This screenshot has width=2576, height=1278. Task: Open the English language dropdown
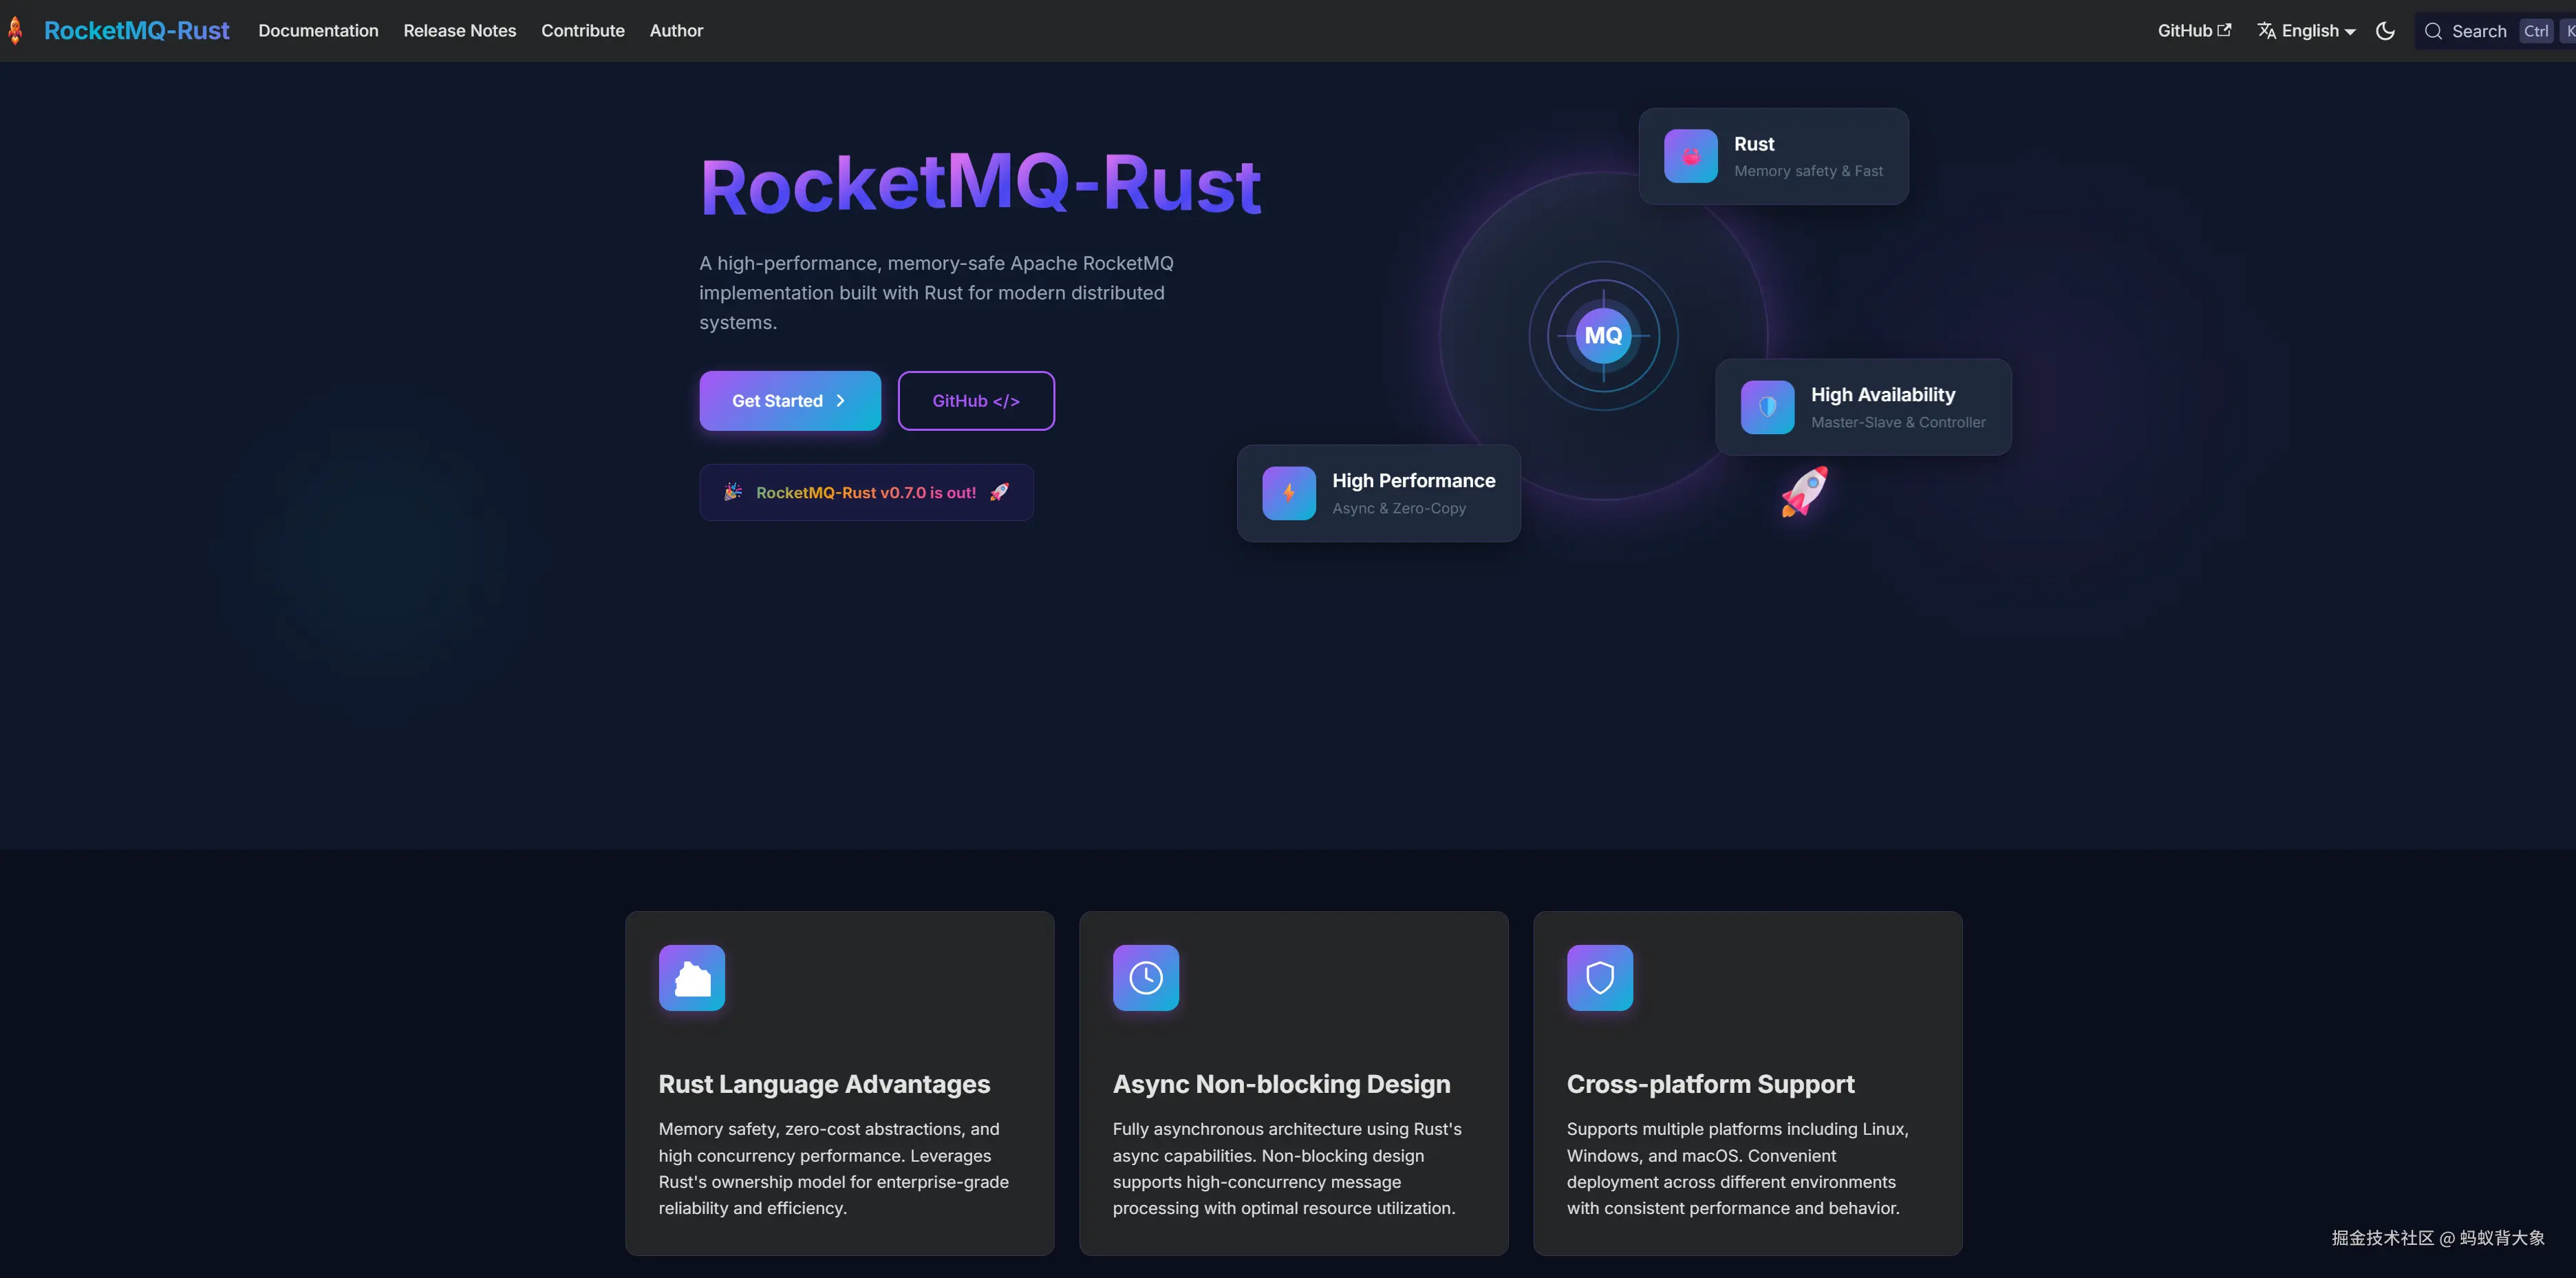pyautogui.click(x=2306, y=31)
